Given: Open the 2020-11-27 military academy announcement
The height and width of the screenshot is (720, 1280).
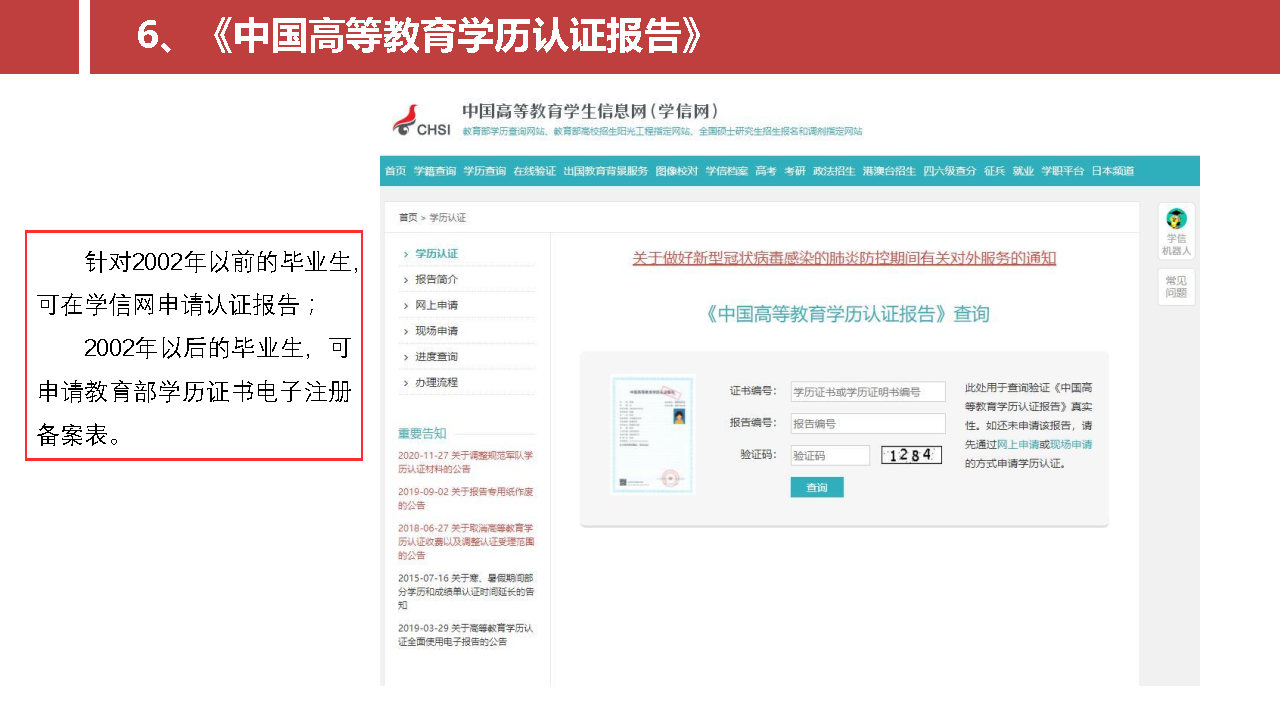Looking at the screenshot, I should coord(465,461).
